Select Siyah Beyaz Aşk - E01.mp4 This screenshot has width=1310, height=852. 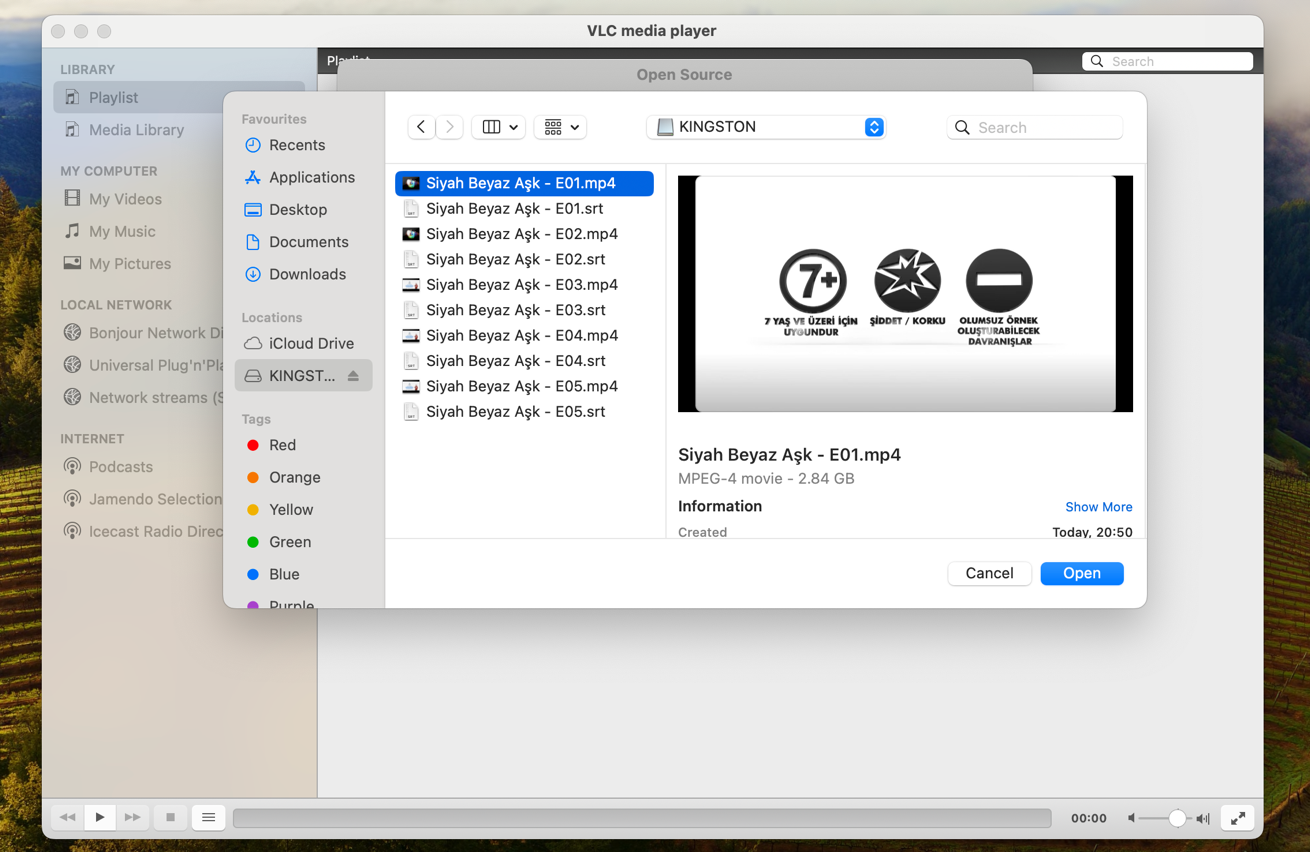coord(524,183)
